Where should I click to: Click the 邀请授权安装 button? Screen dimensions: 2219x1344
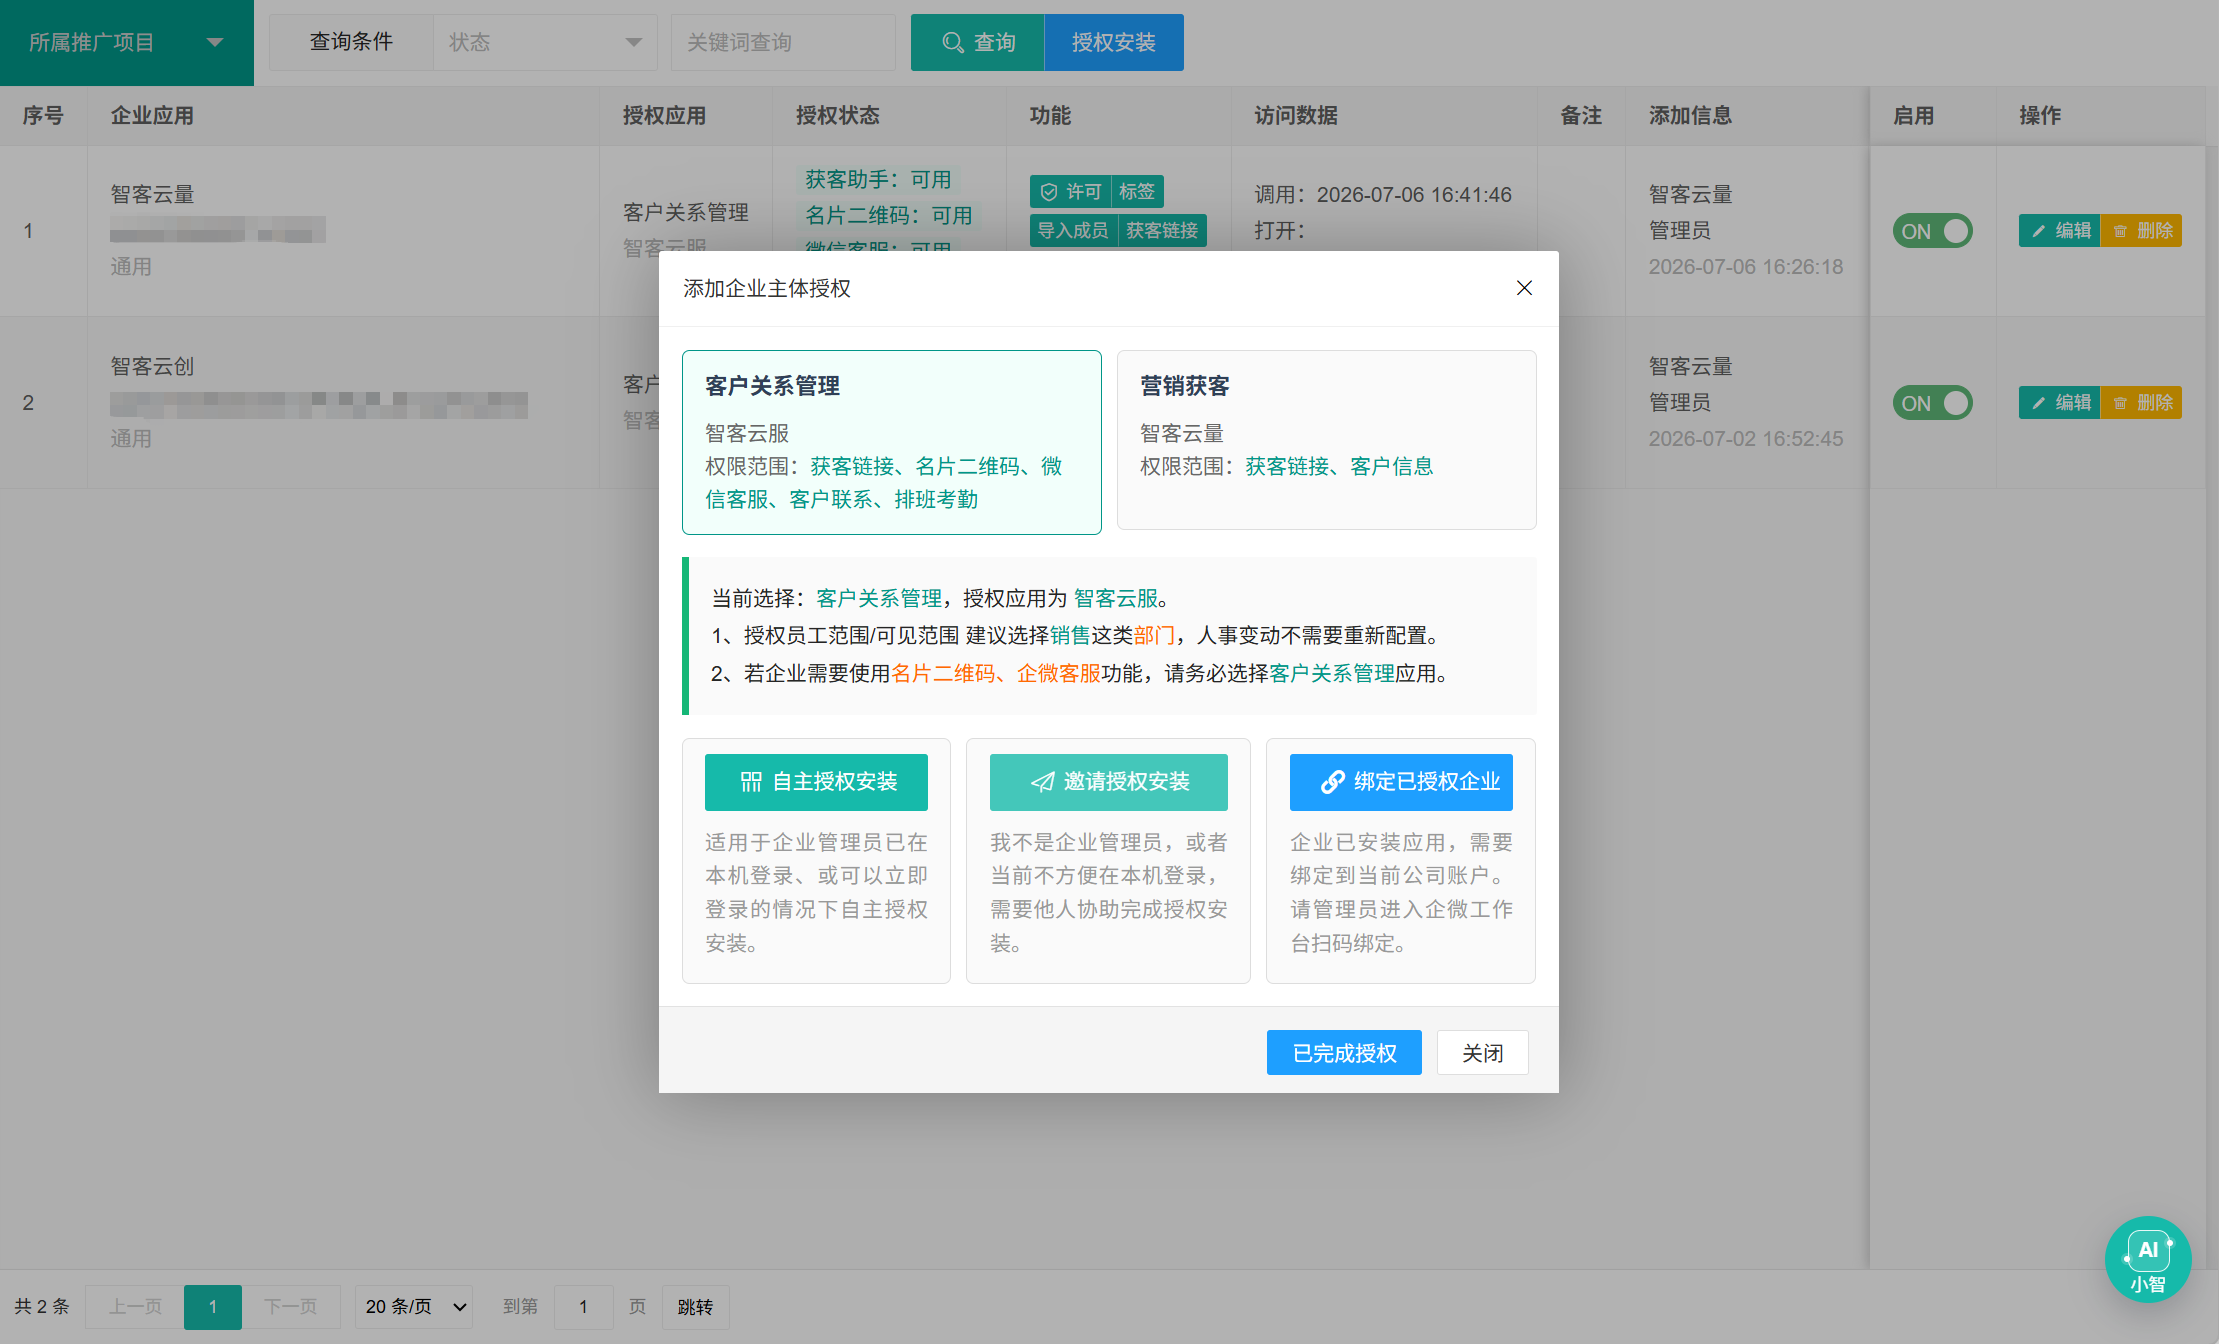click(1108, 782)
